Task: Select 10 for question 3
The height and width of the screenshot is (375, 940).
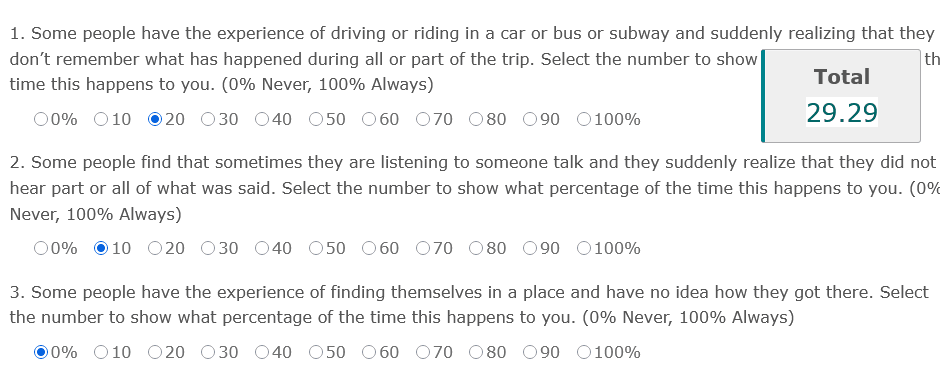Action: pos(101,352)
